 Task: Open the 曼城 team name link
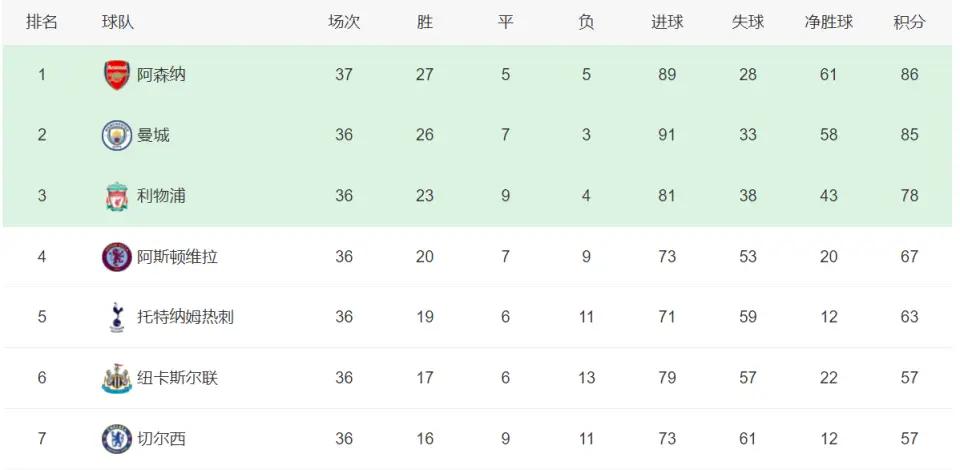[x=153, y=135]
